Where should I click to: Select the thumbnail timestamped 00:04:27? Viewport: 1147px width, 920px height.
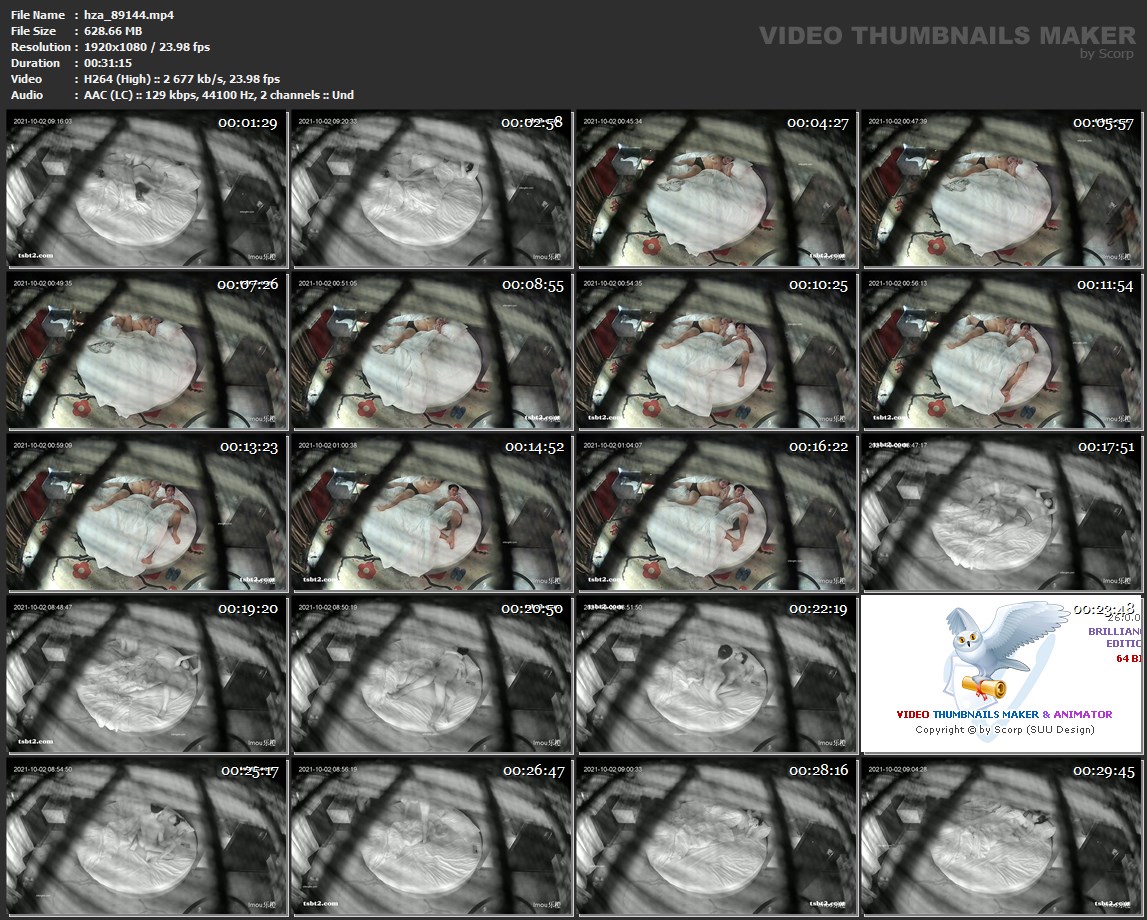[x=717, y=189]
